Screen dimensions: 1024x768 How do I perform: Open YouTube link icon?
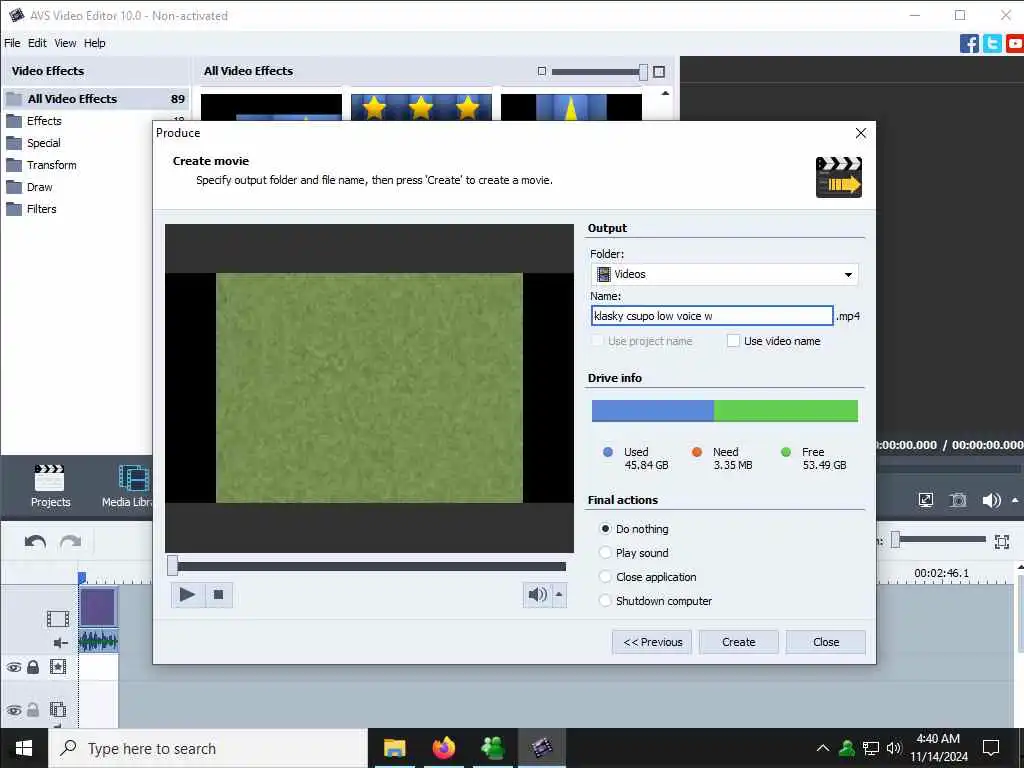1015,44
